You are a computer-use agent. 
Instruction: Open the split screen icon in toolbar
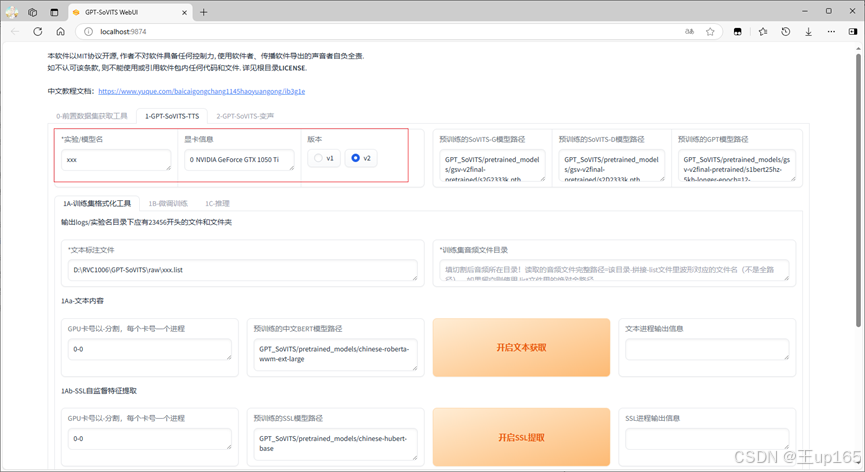point(738,31)
